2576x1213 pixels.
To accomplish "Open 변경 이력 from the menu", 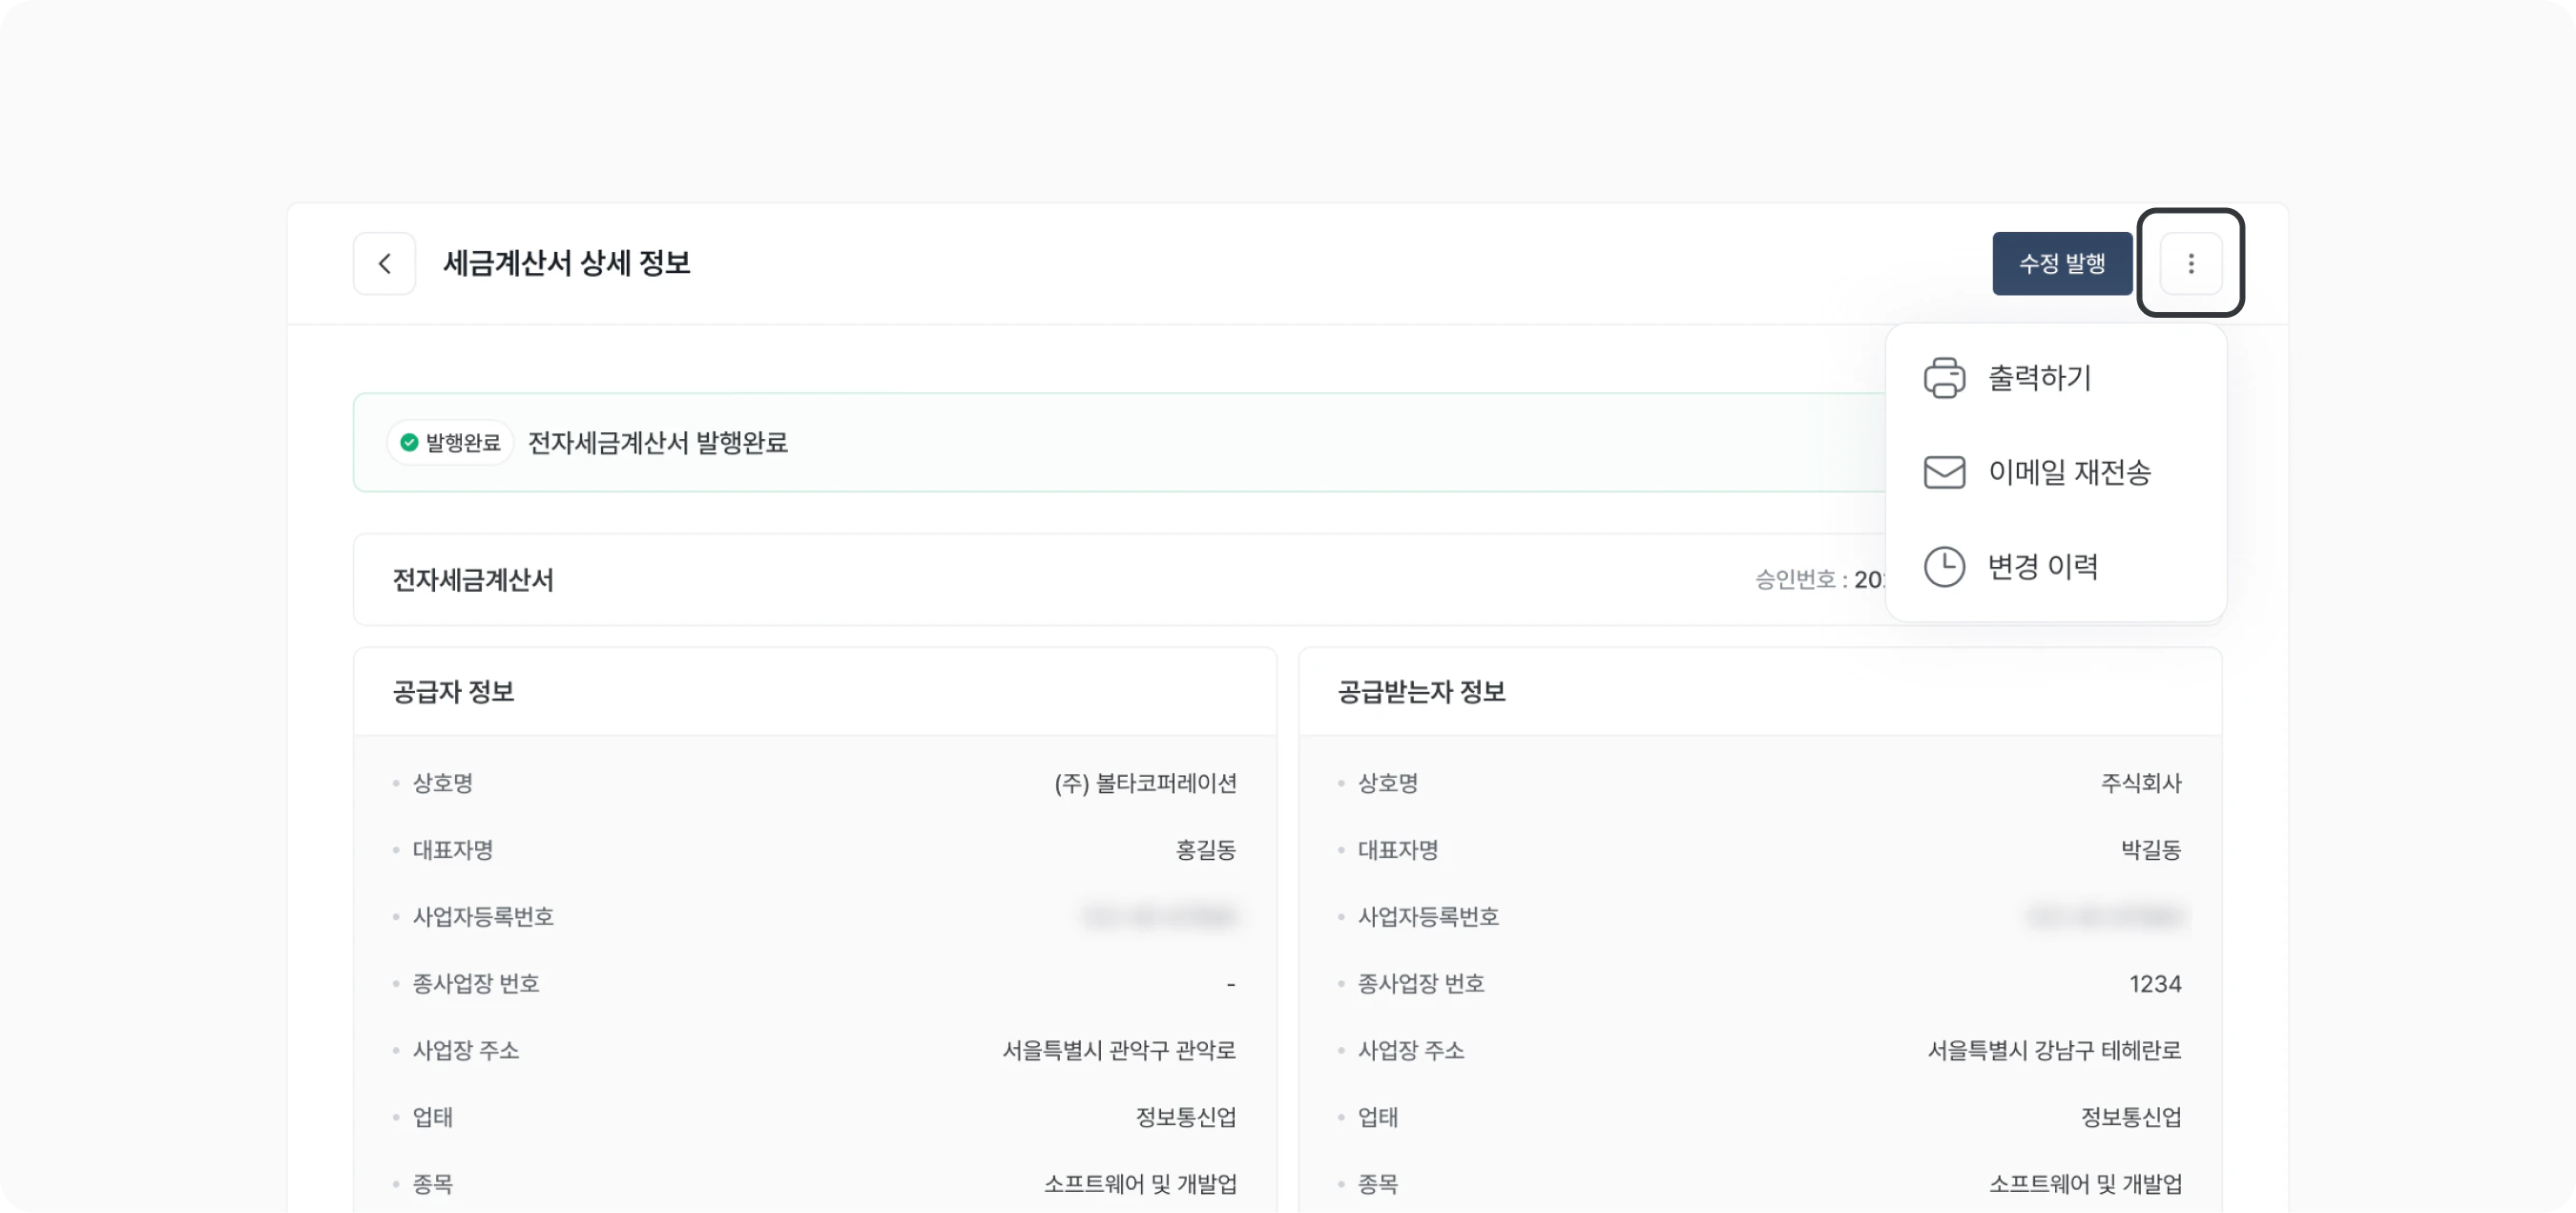I will (x=2055, y=567).
